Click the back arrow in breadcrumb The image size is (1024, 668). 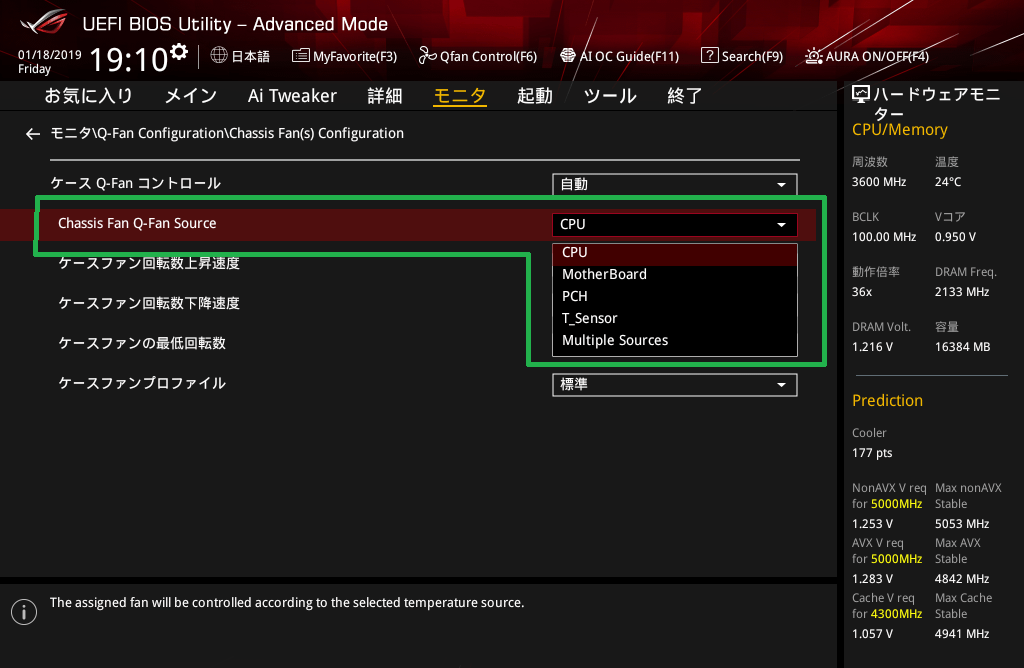tap(33, 134)
